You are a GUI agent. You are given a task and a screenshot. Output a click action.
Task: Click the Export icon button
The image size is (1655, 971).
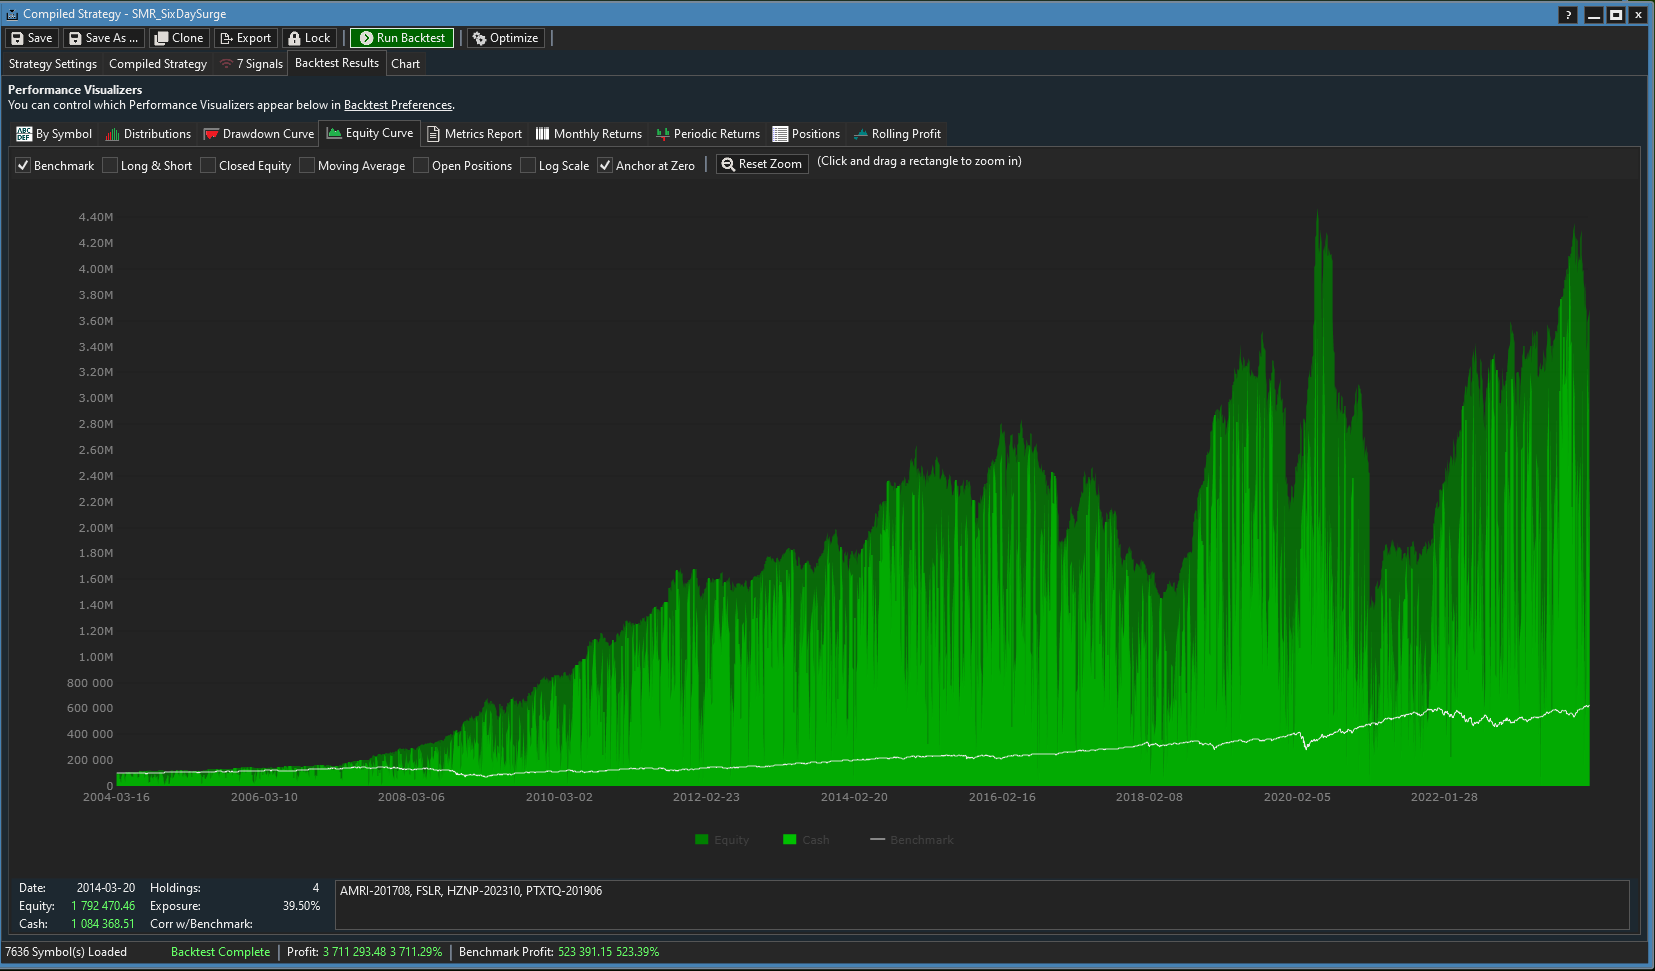click(245, 38)
